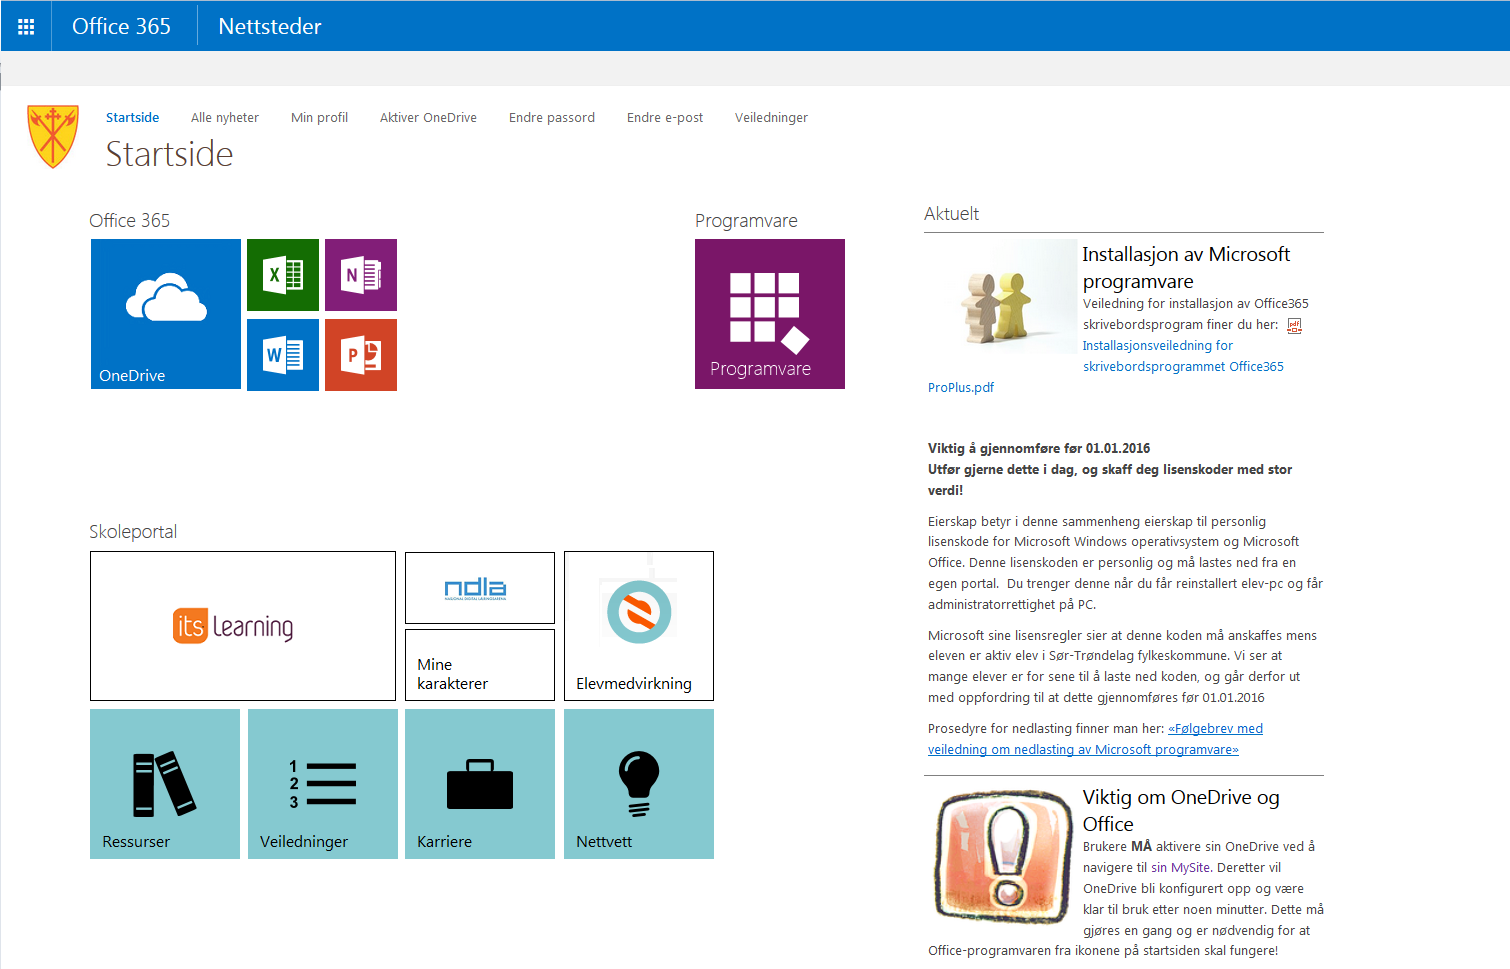Click the Skoleportal section heading
Viewport: 1510px width, 969px height.
pyautogui.click(x=133, y=531)
